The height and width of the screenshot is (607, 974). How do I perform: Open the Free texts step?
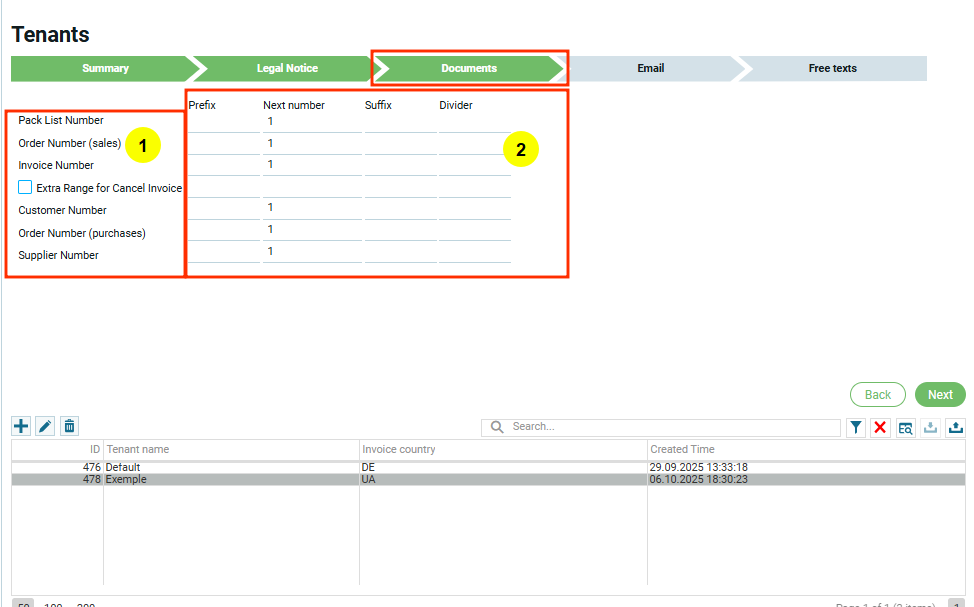coord(832,68)
